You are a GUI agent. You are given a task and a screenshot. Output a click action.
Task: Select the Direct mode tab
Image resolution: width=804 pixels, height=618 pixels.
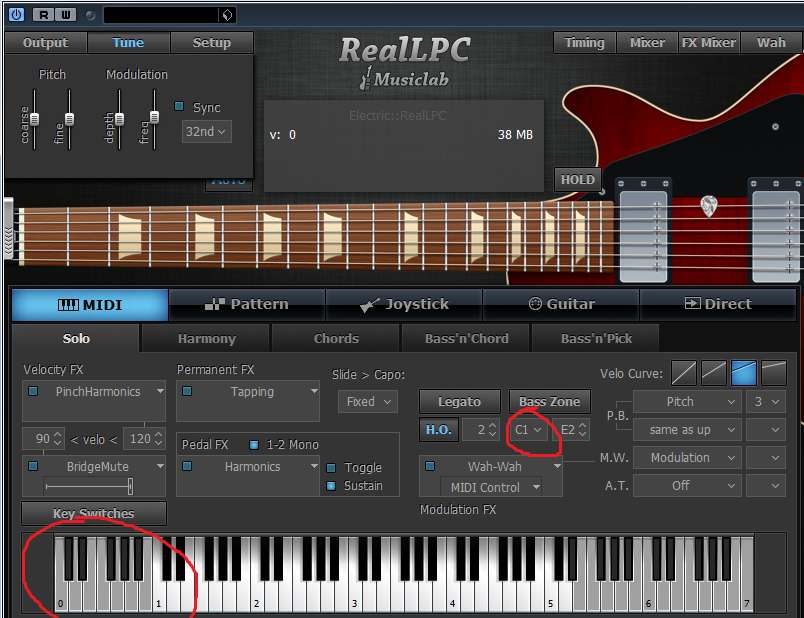(x=718, y=304)
